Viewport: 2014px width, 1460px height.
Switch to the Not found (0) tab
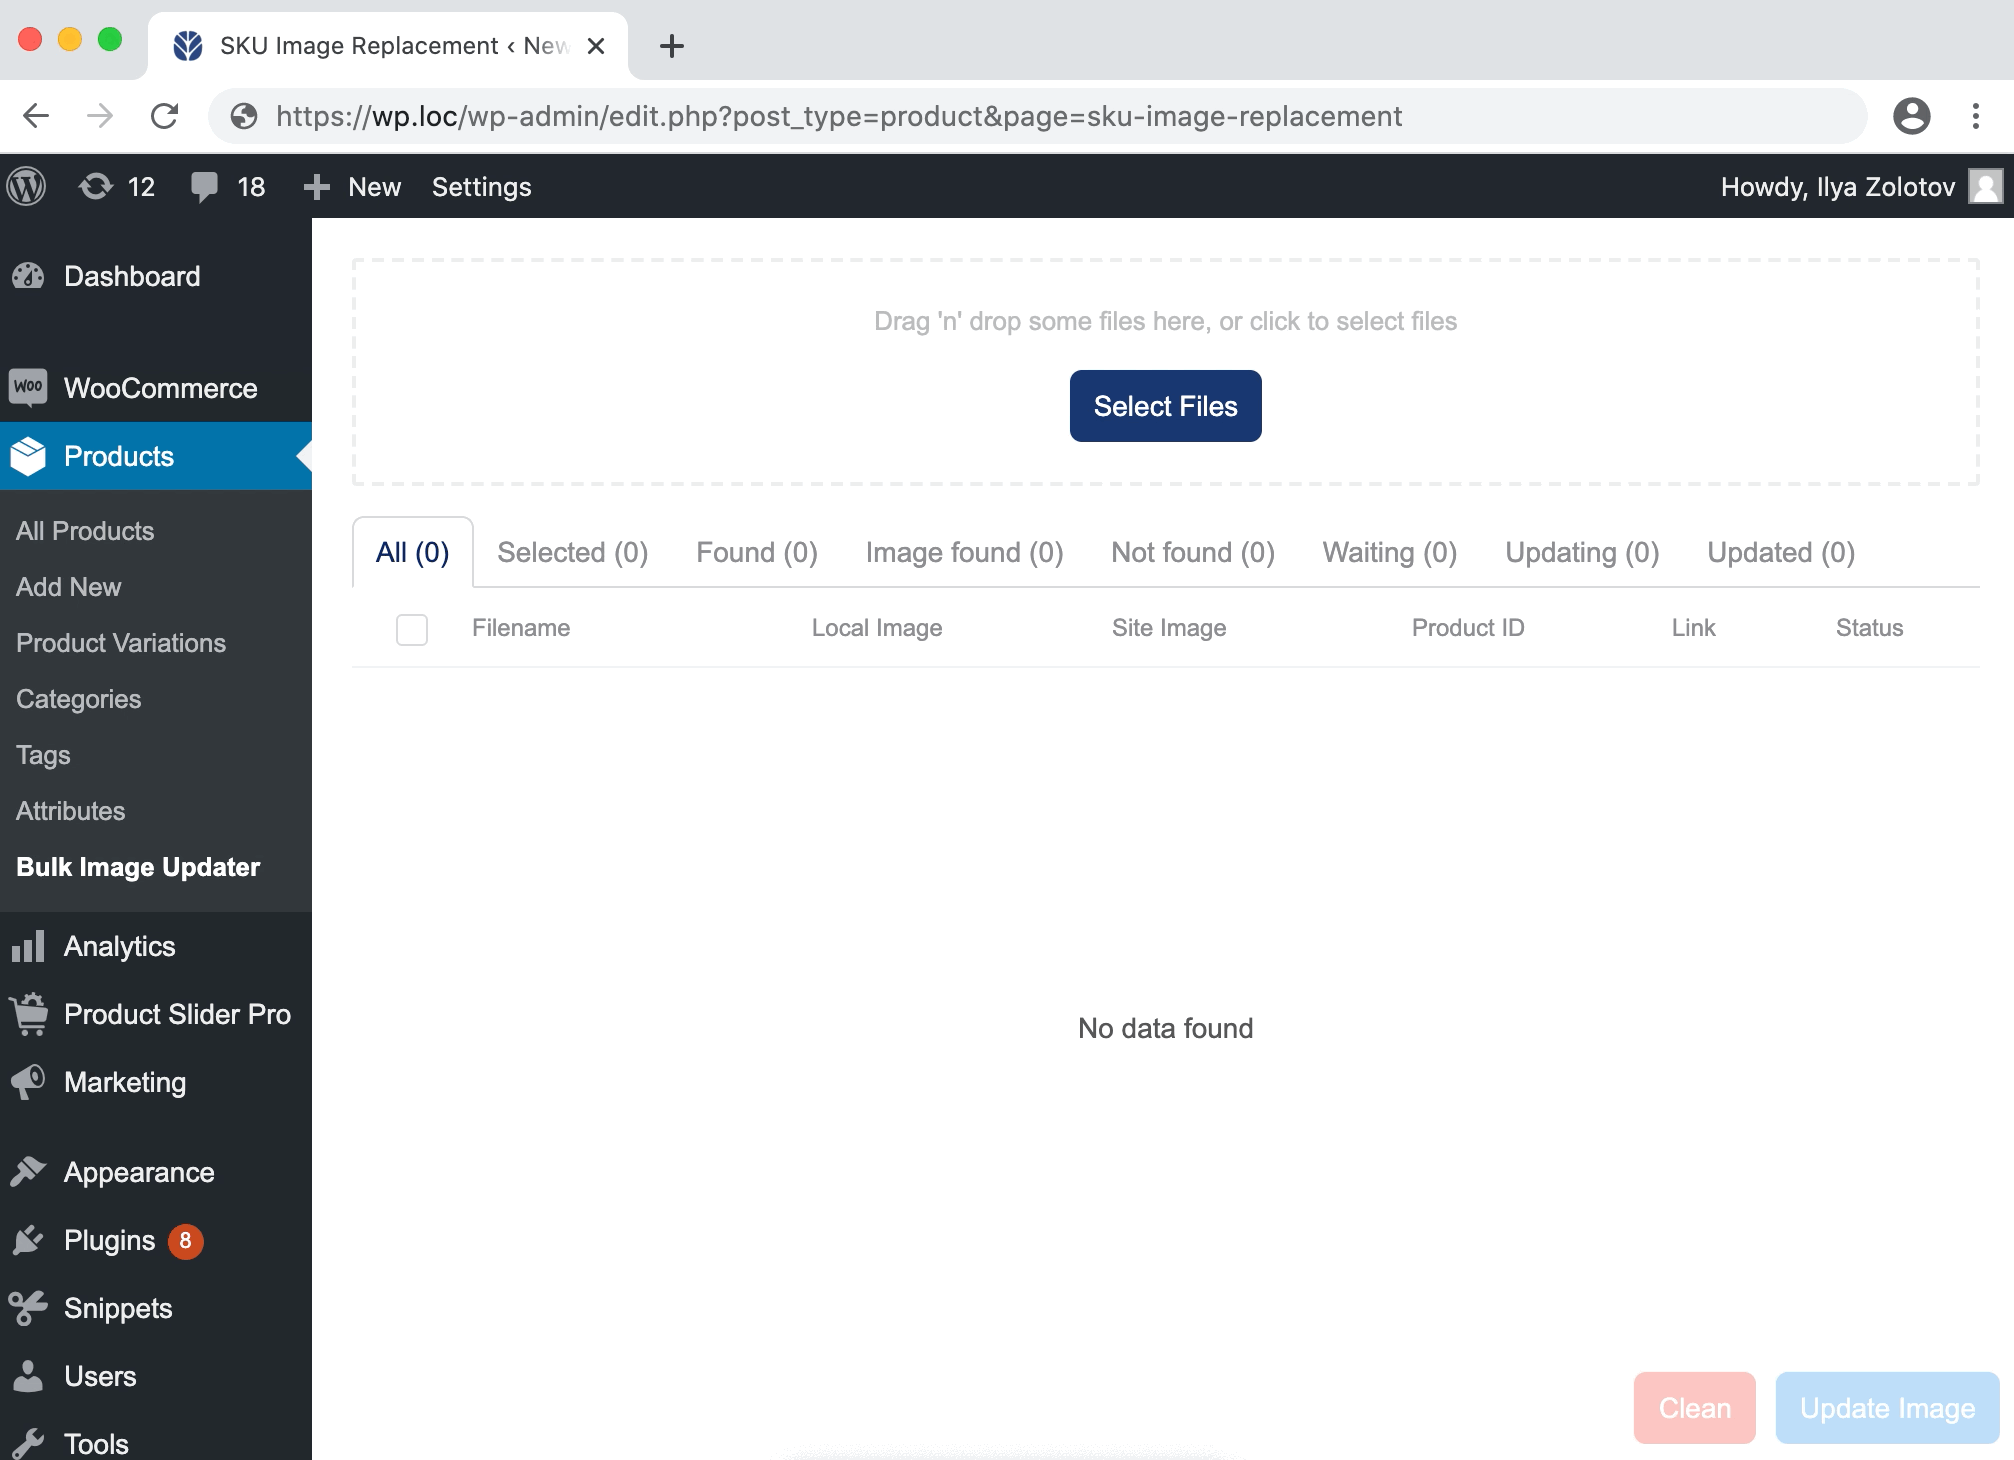[1193, 552]
